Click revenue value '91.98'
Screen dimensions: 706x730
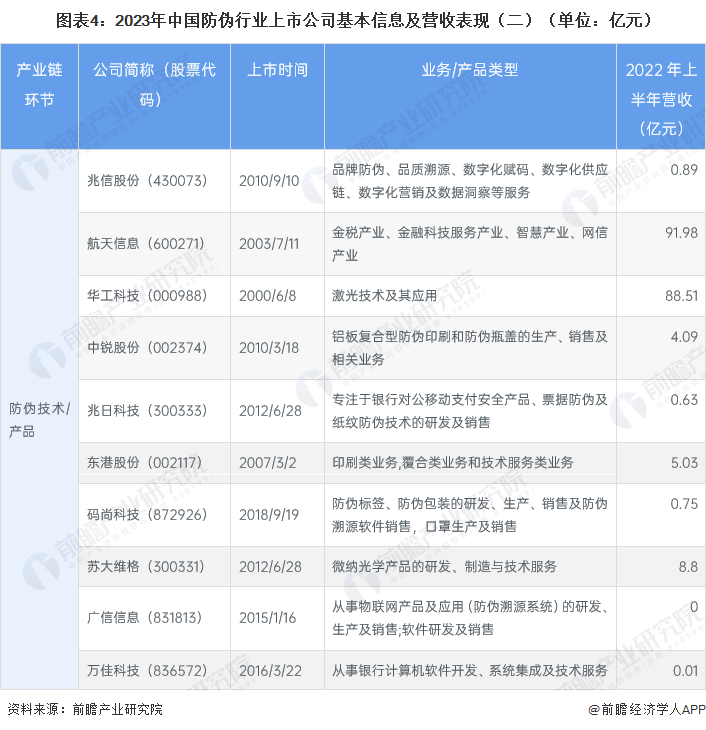(x=681, y=233)
